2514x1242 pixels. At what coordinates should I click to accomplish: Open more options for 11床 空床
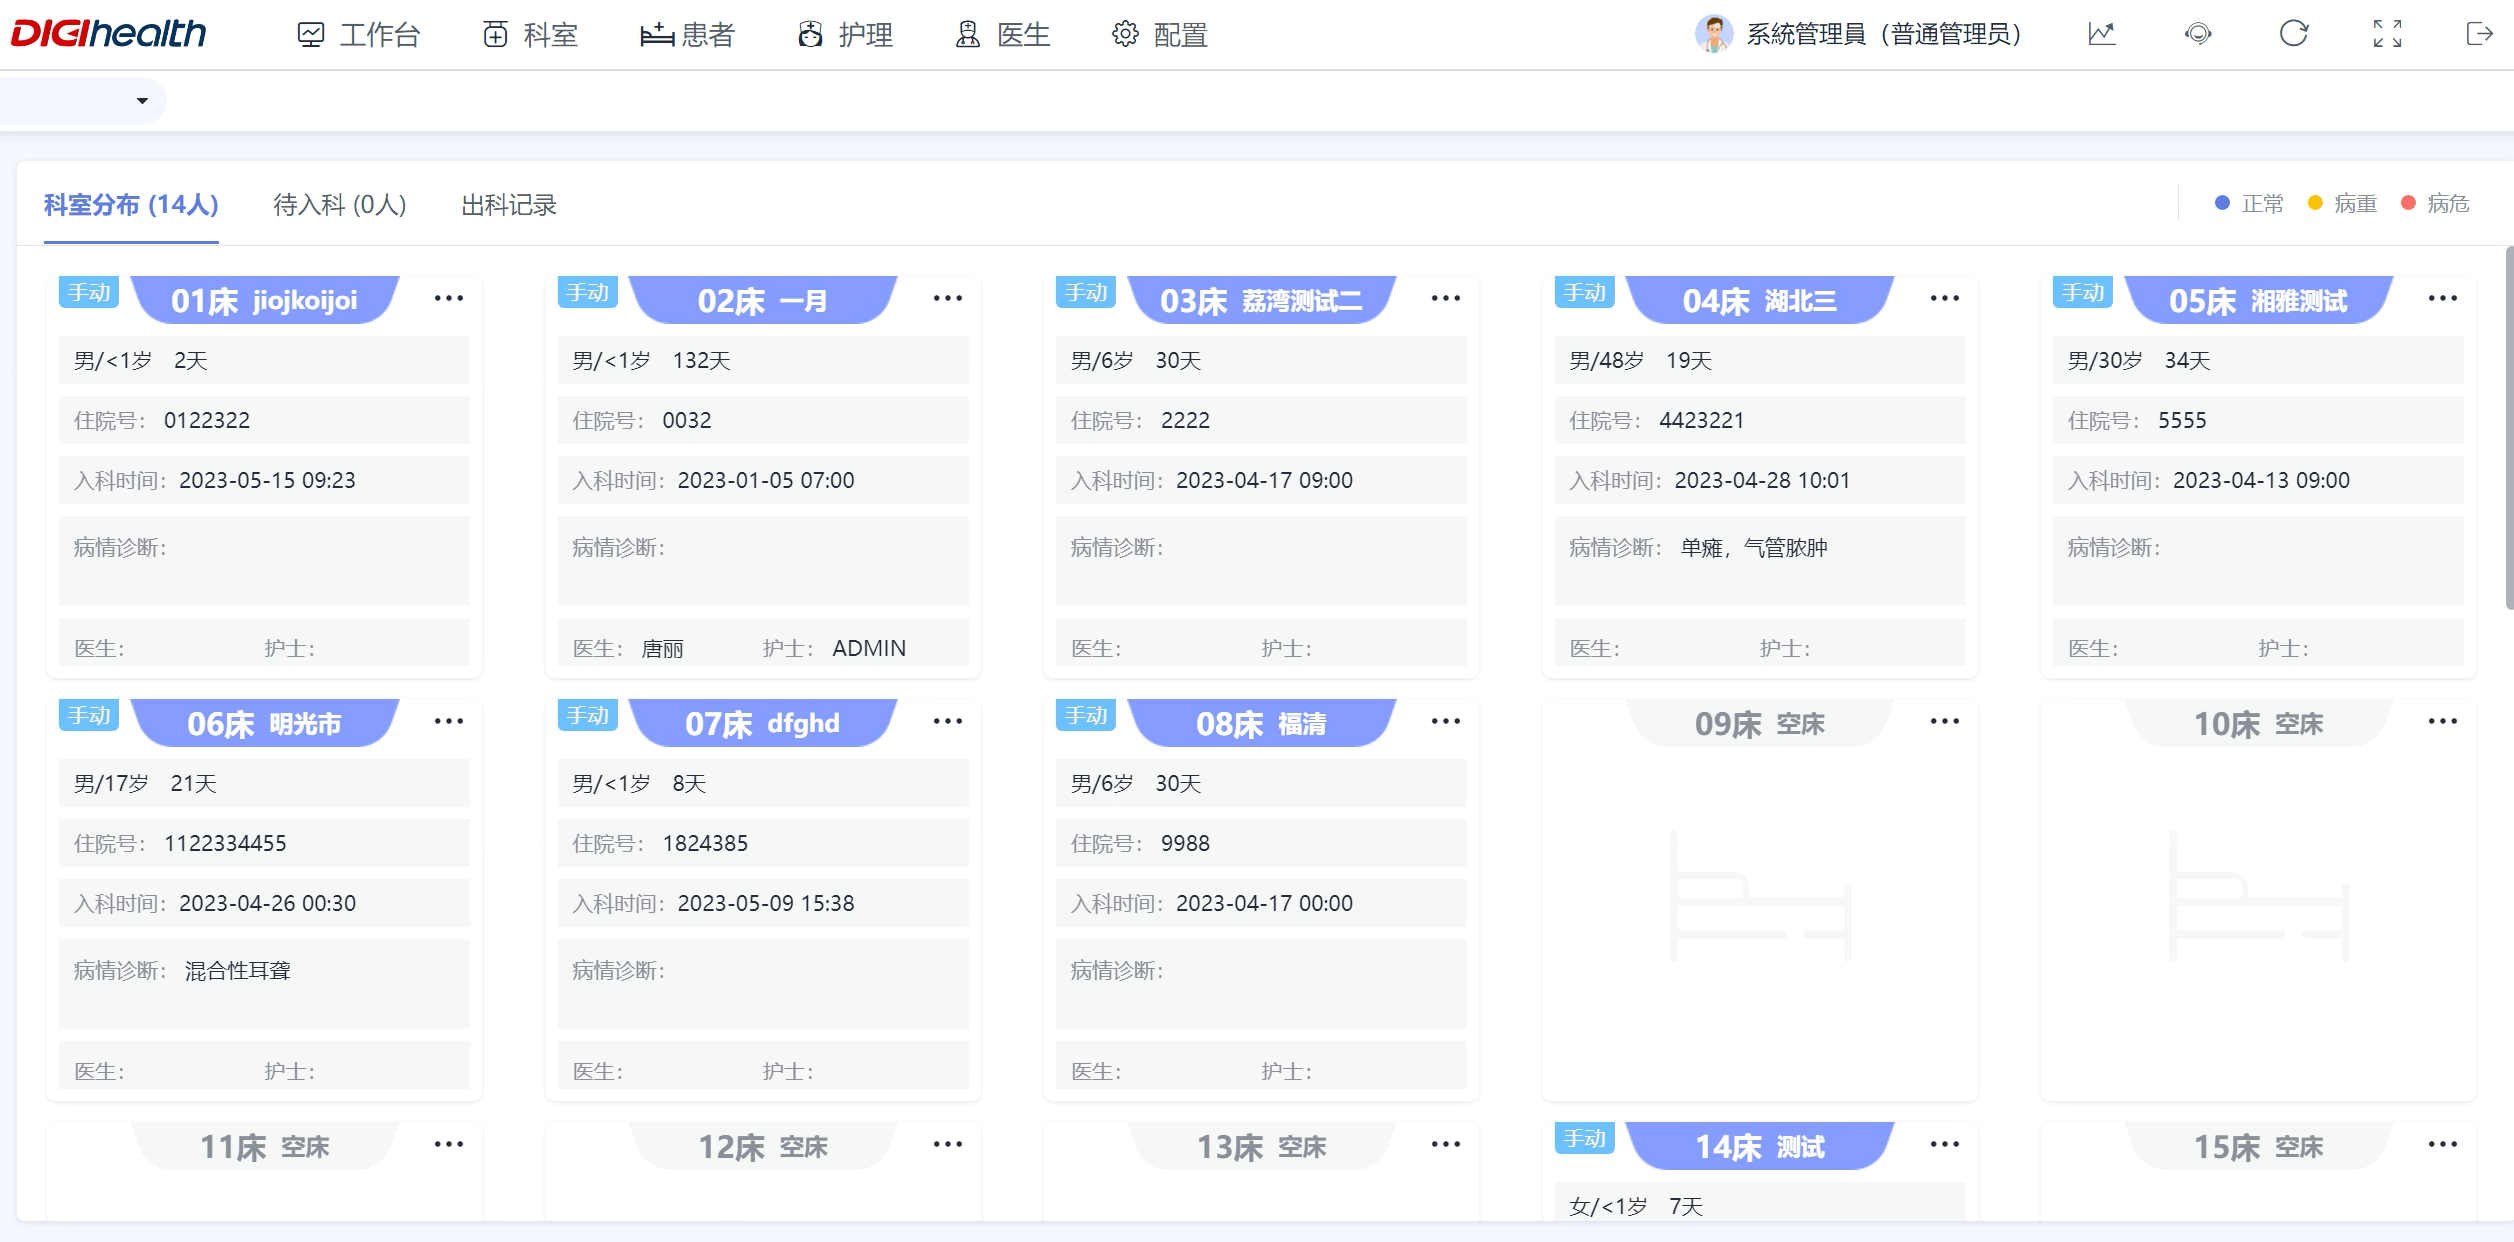[449, 1144]
